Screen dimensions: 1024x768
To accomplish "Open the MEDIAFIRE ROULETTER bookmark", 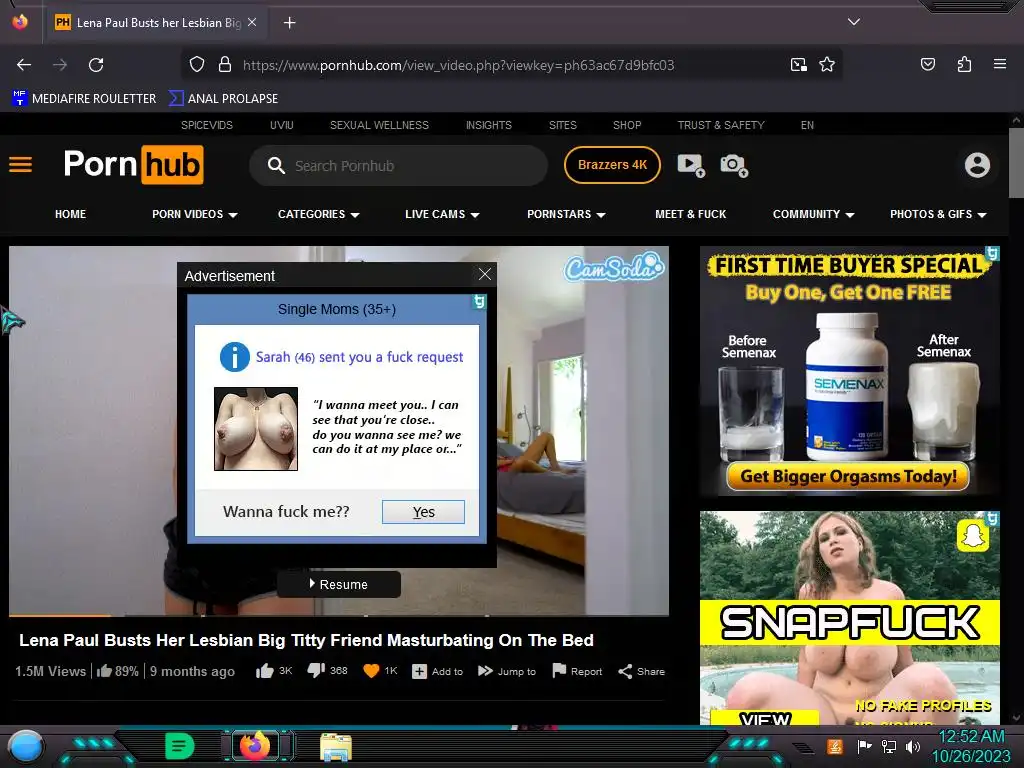I will click(84, 99).
